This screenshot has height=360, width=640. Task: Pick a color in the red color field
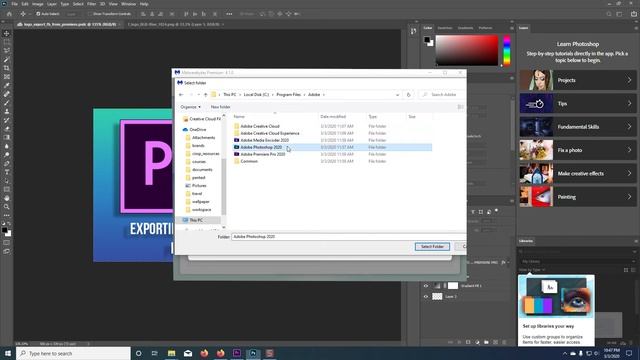click(x=467, y=51)
